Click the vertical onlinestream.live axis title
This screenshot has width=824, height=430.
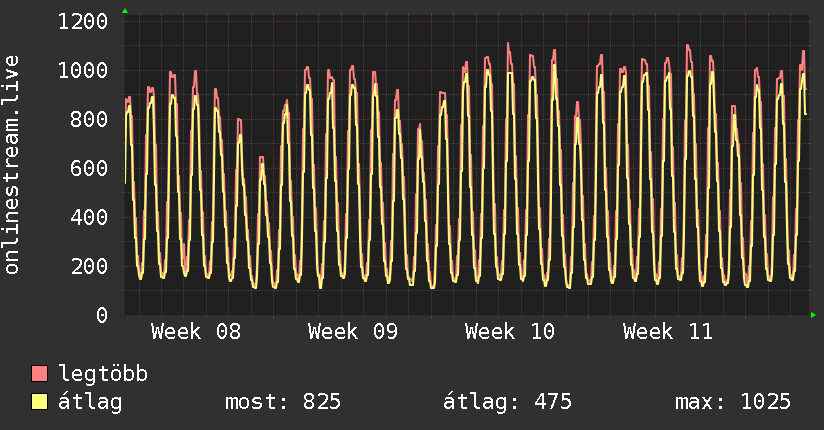12,165
